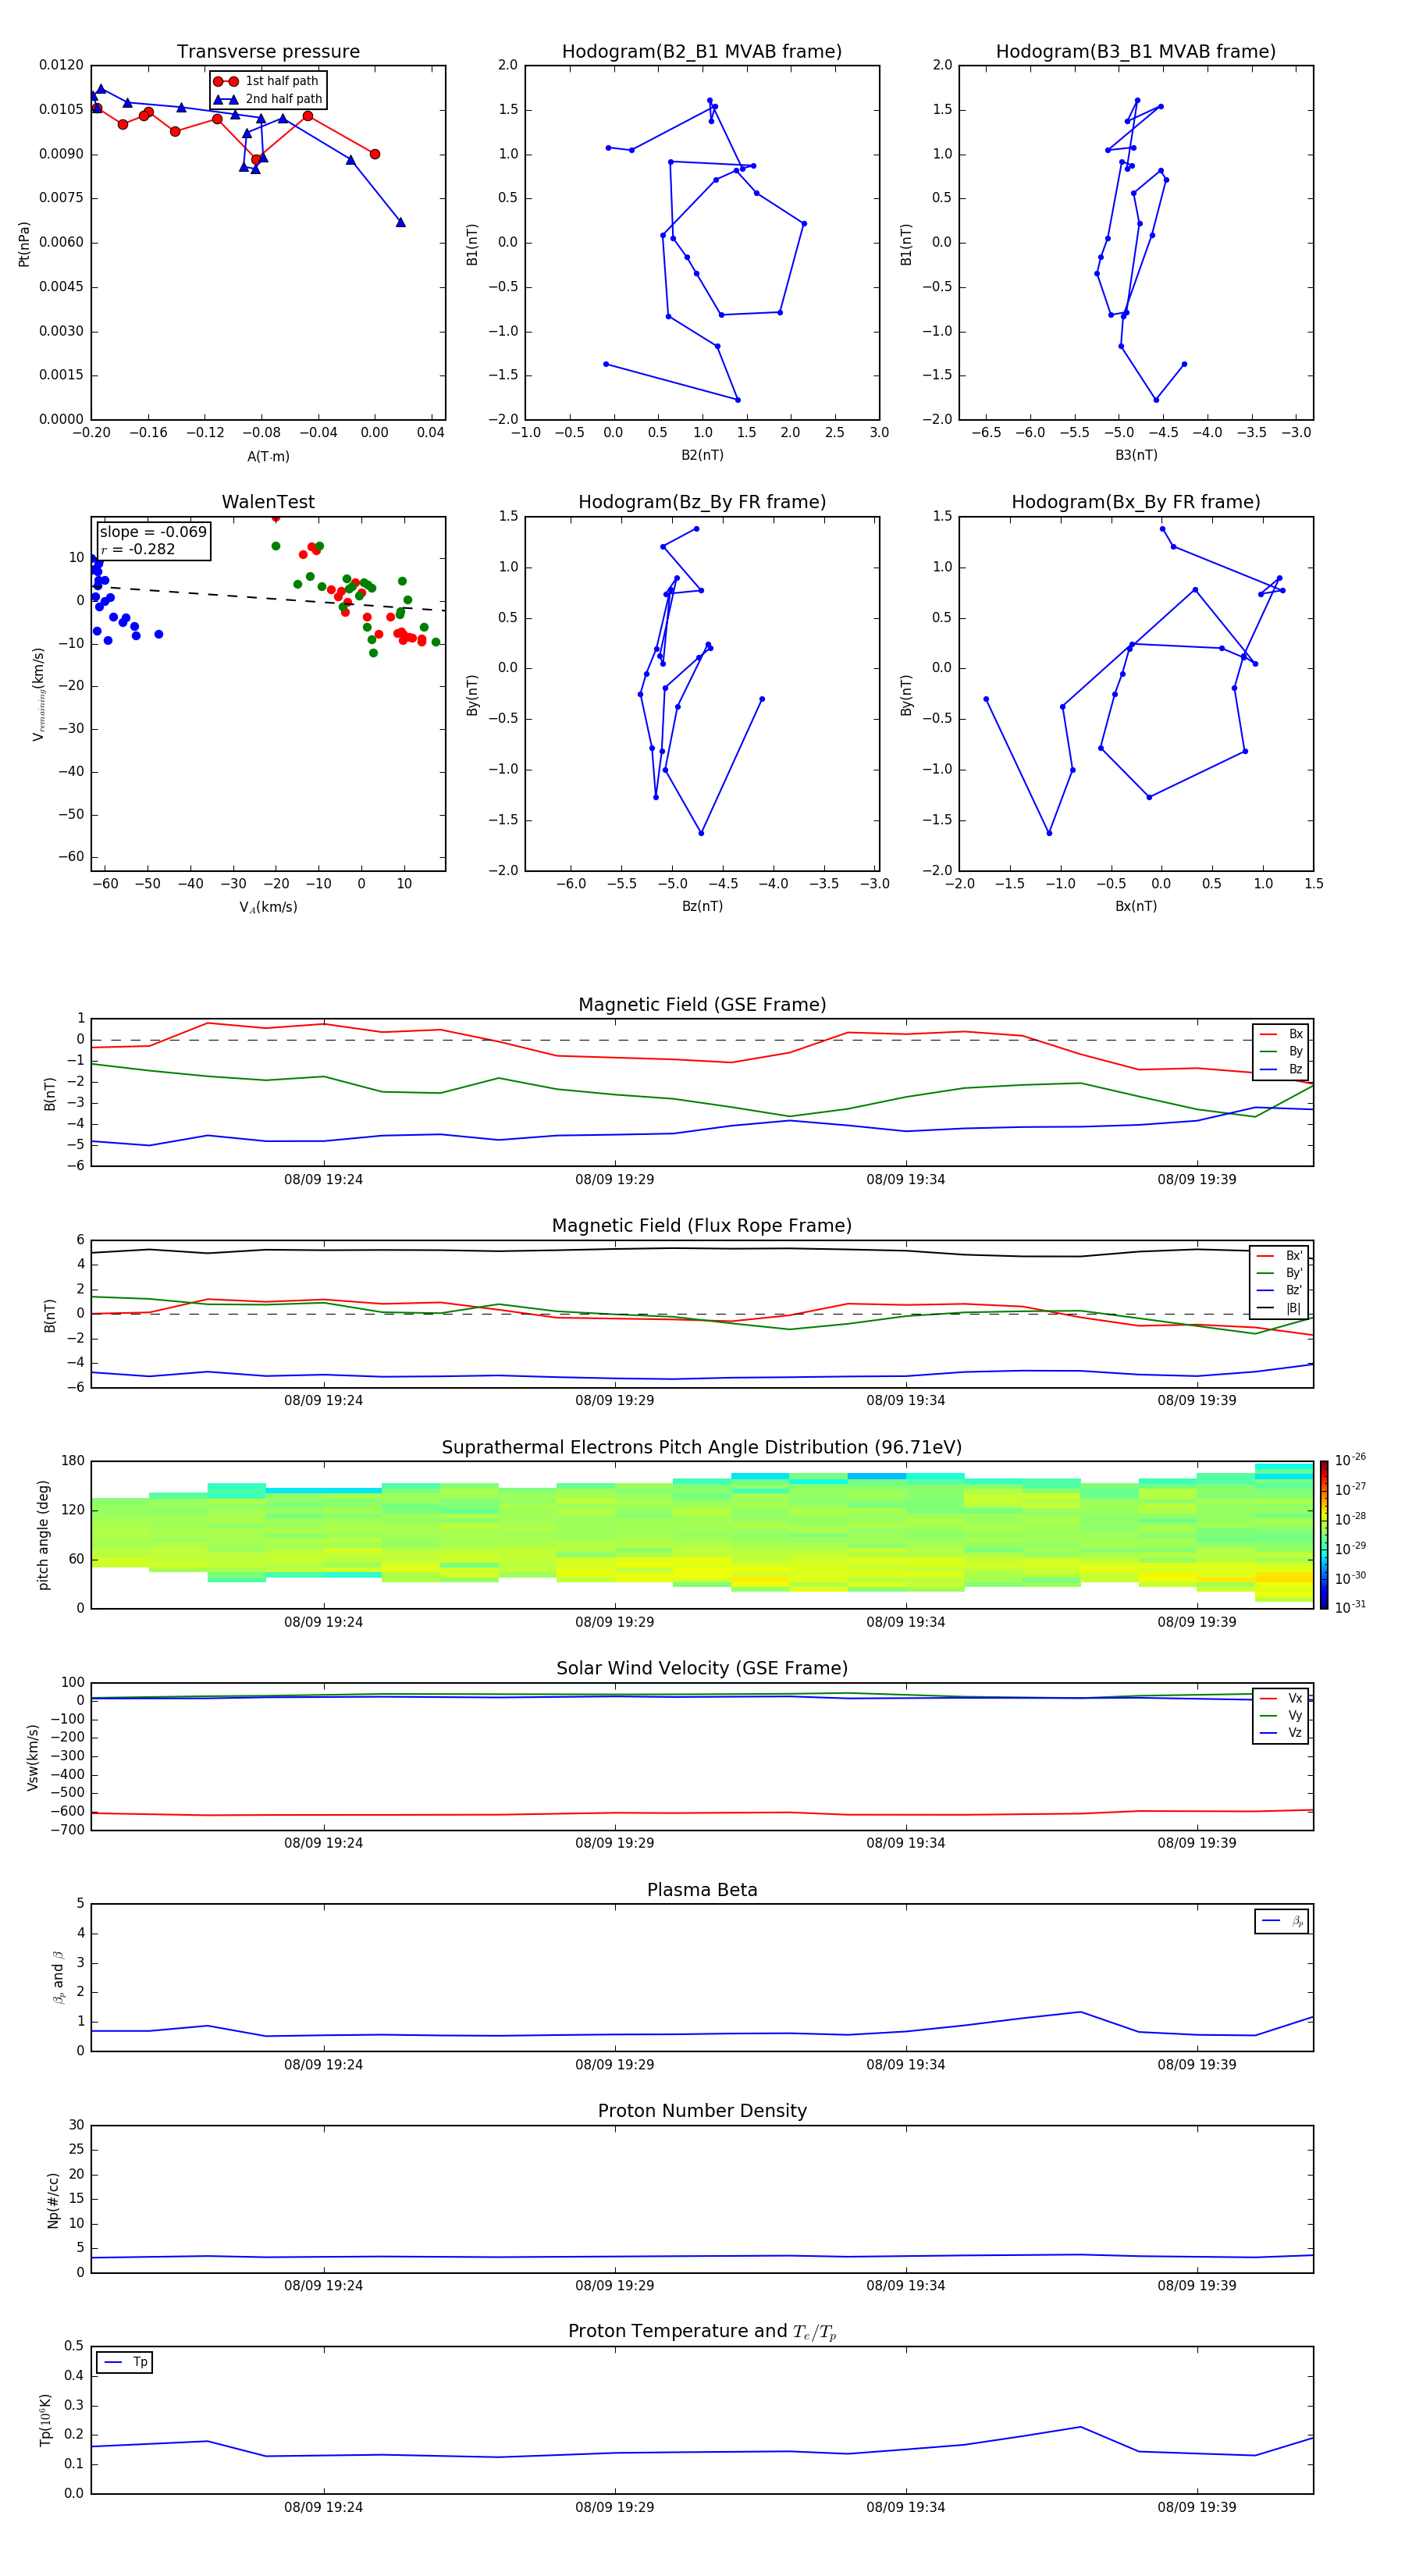Click '08/09 19:29' tick under Plasma Beta panel

(x=614, y=2065)
